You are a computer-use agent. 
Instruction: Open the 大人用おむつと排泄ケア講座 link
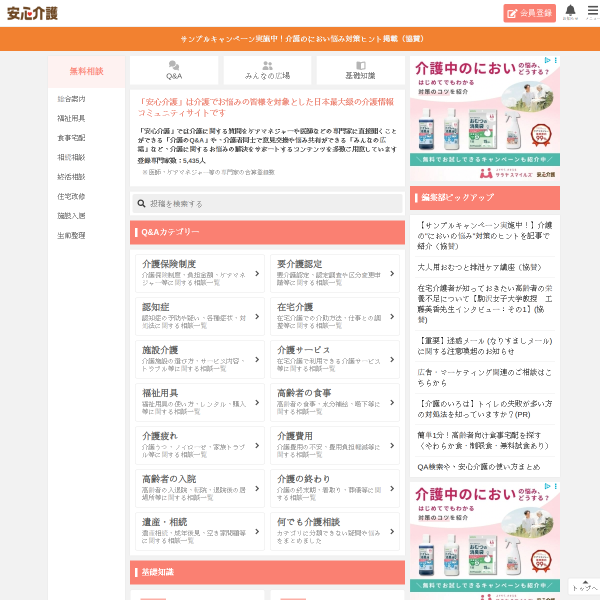pos(479,267)
